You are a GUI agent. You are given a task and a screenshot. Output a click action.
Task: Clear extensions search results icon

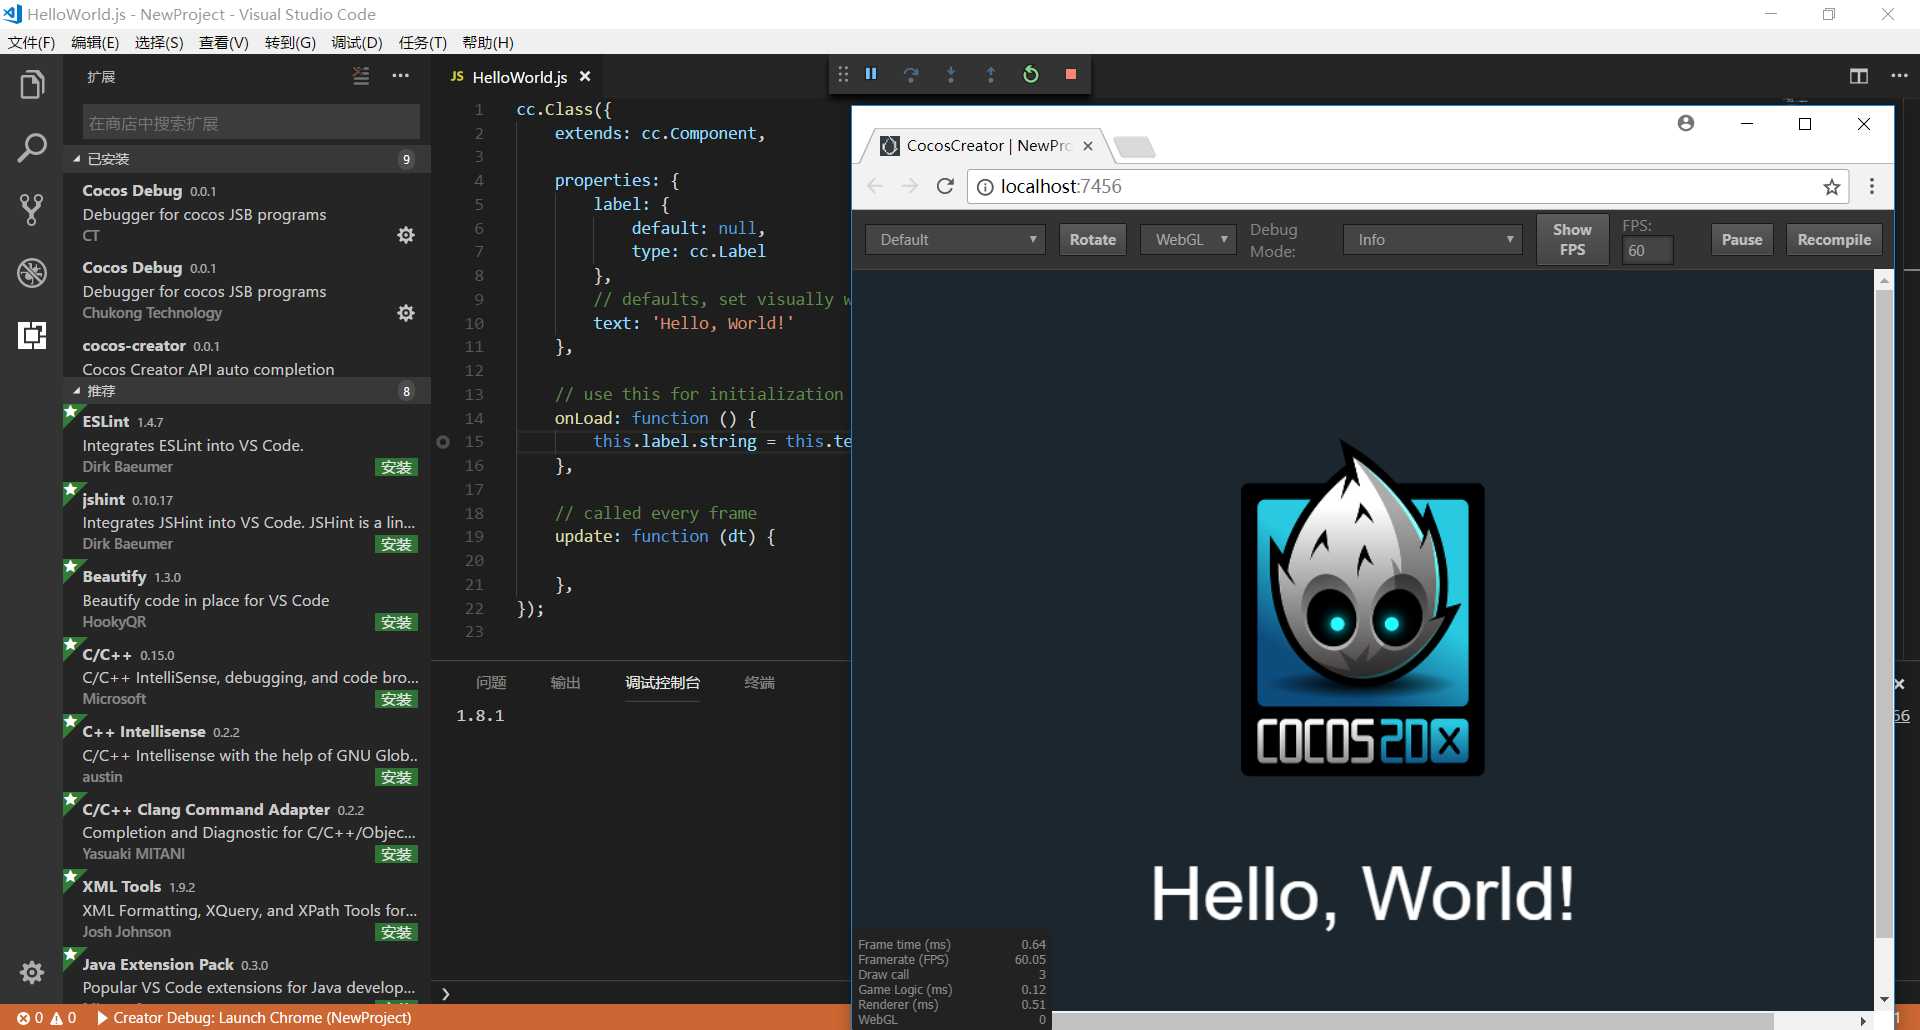point(361,76)
